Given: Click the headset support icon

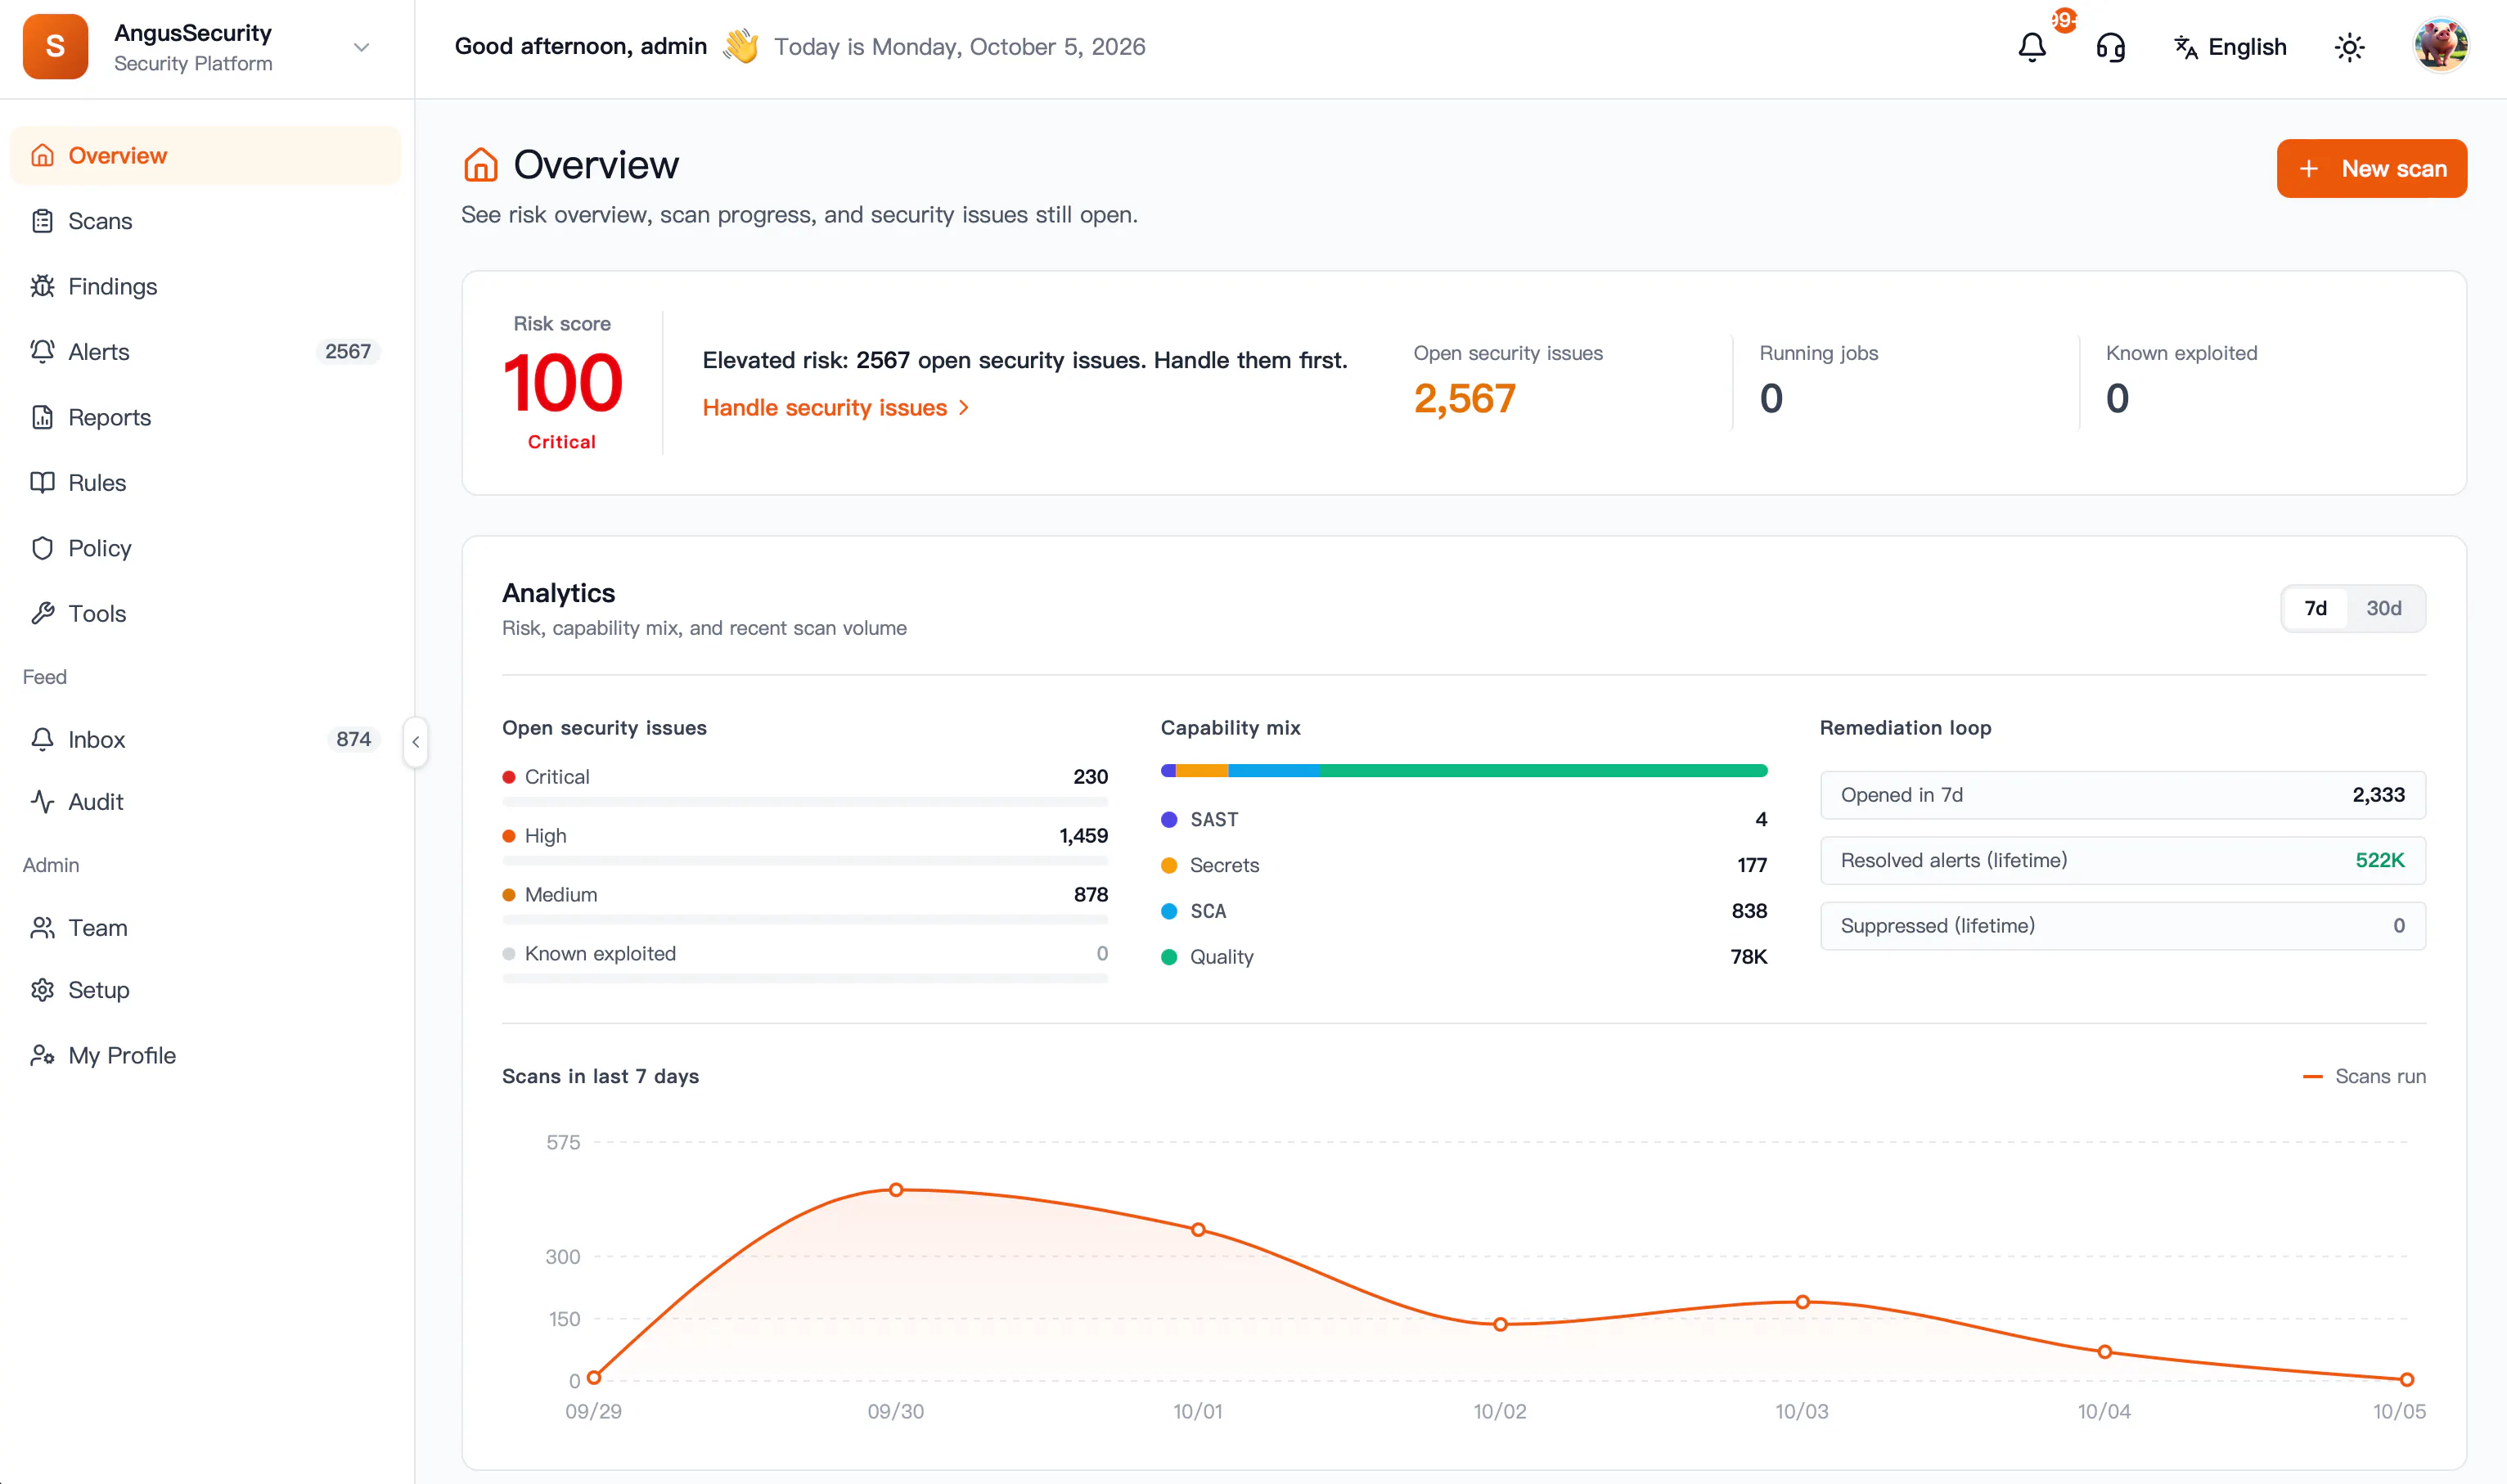Looking at the screenshot, I should 2110,47.
